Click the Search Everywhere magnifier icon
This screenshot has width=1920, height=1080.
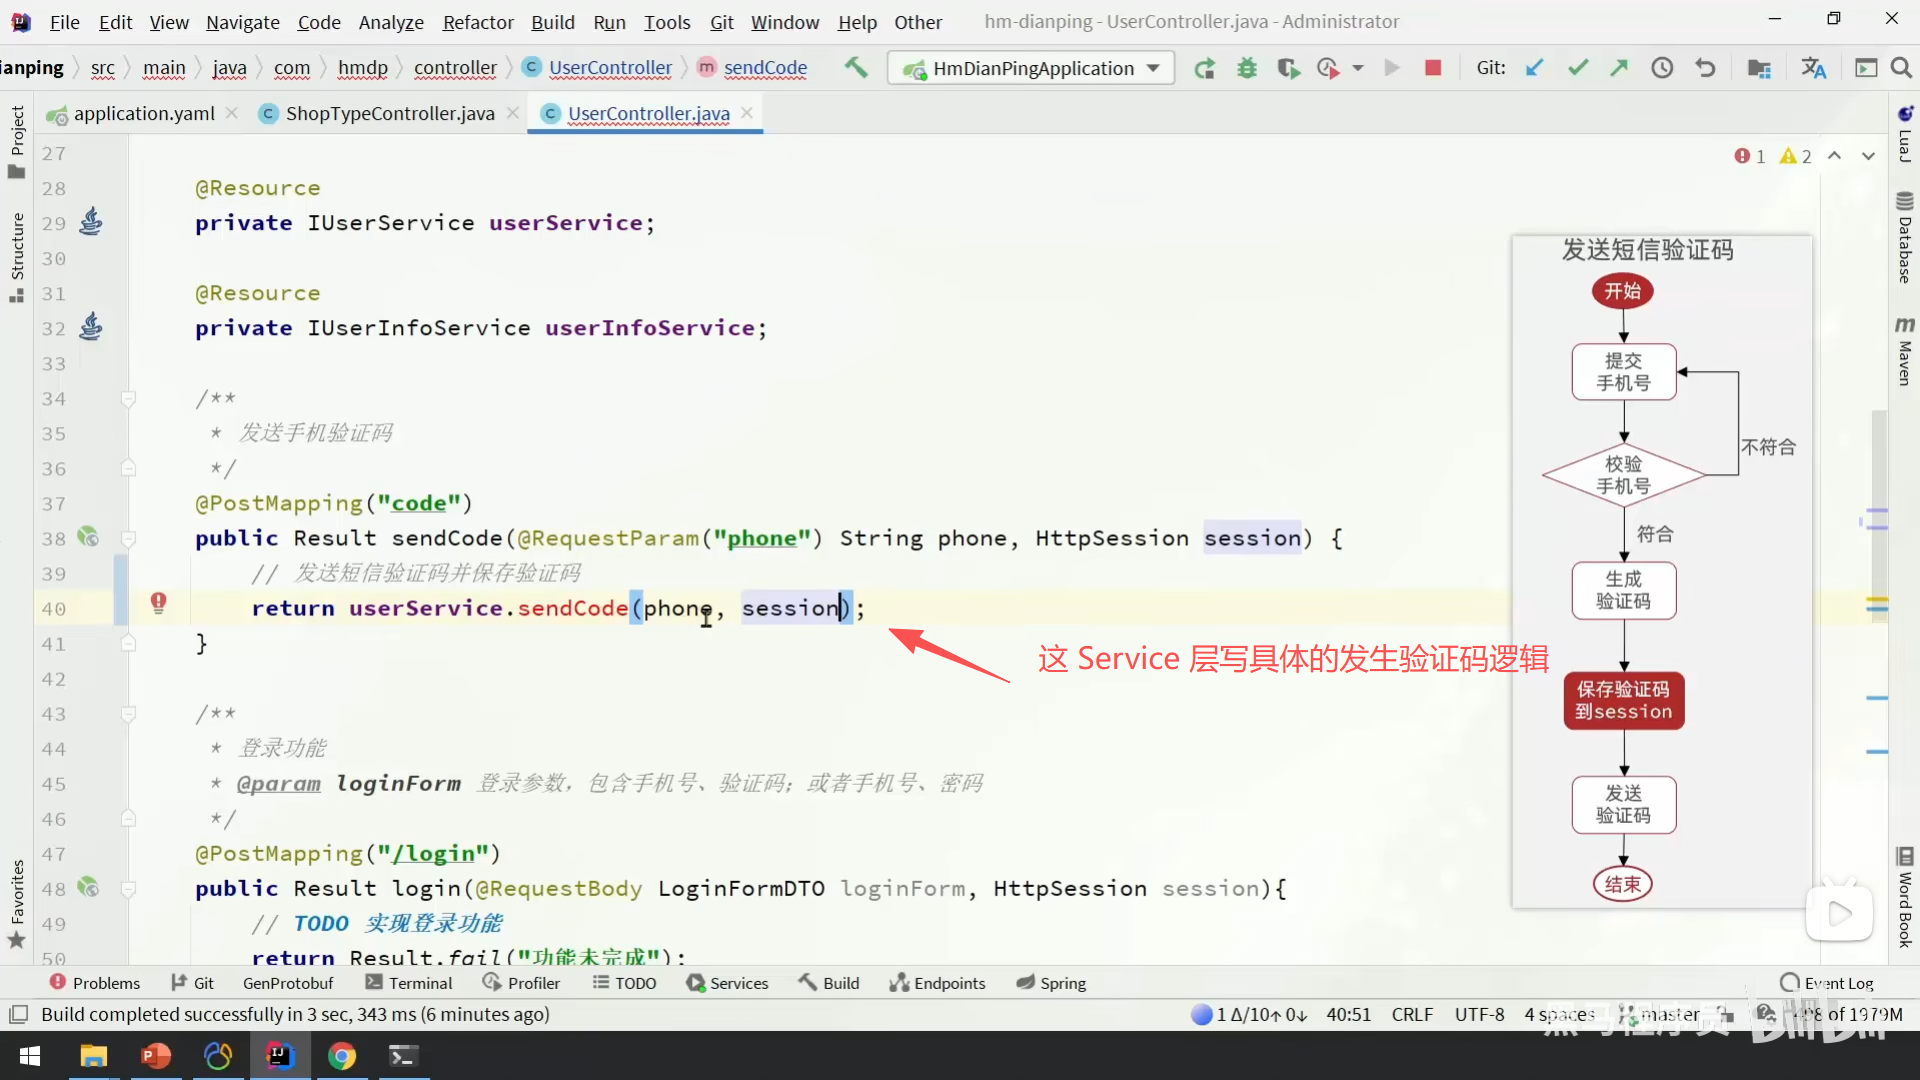[x=1901, y=68]
